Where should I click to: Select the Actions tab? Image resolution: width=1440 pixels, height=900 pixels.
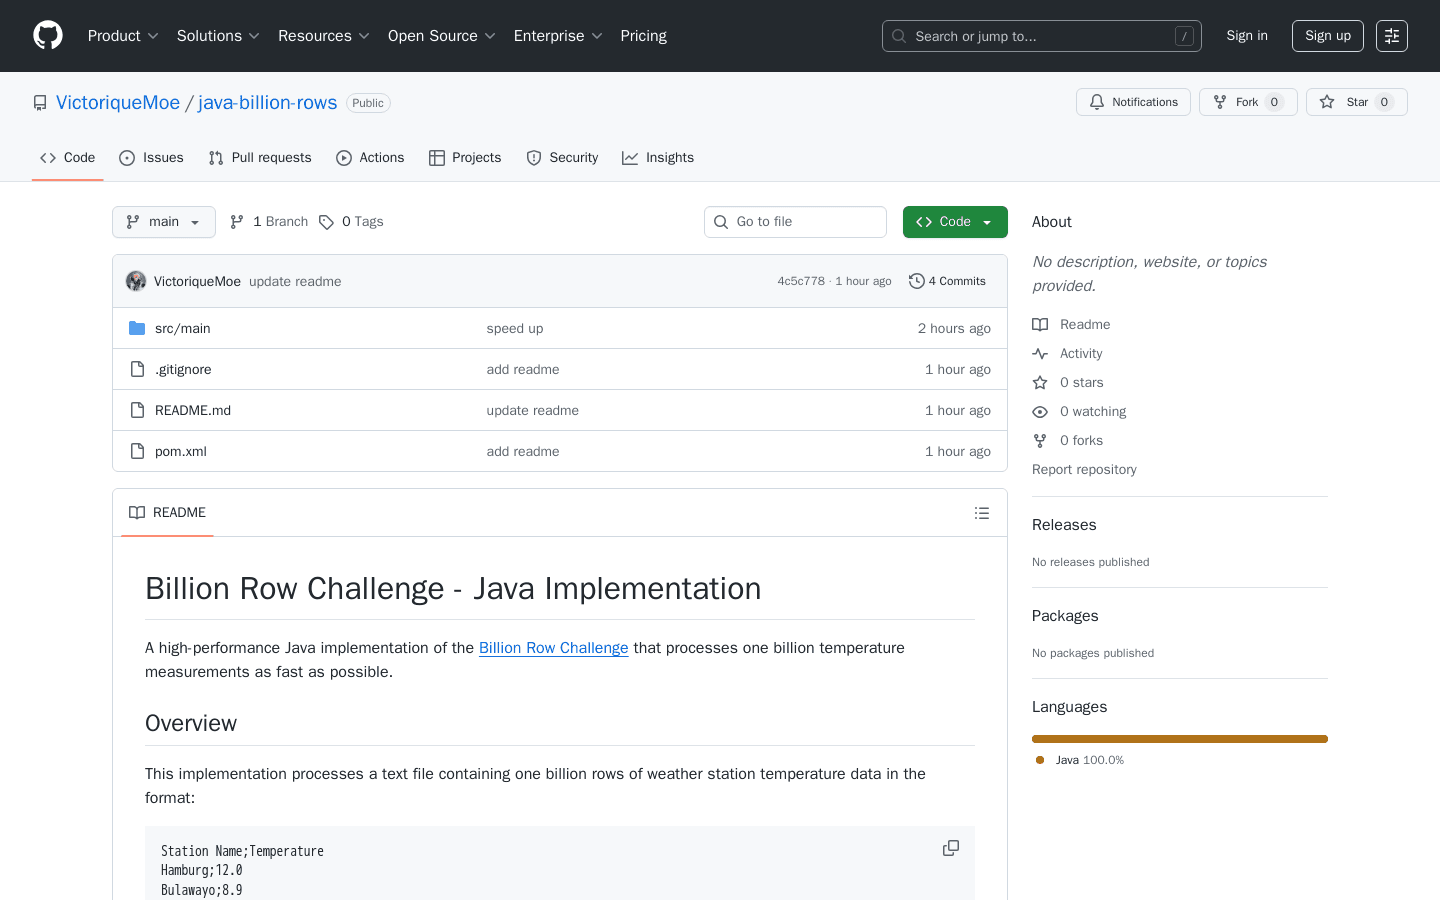click(370, 157)
